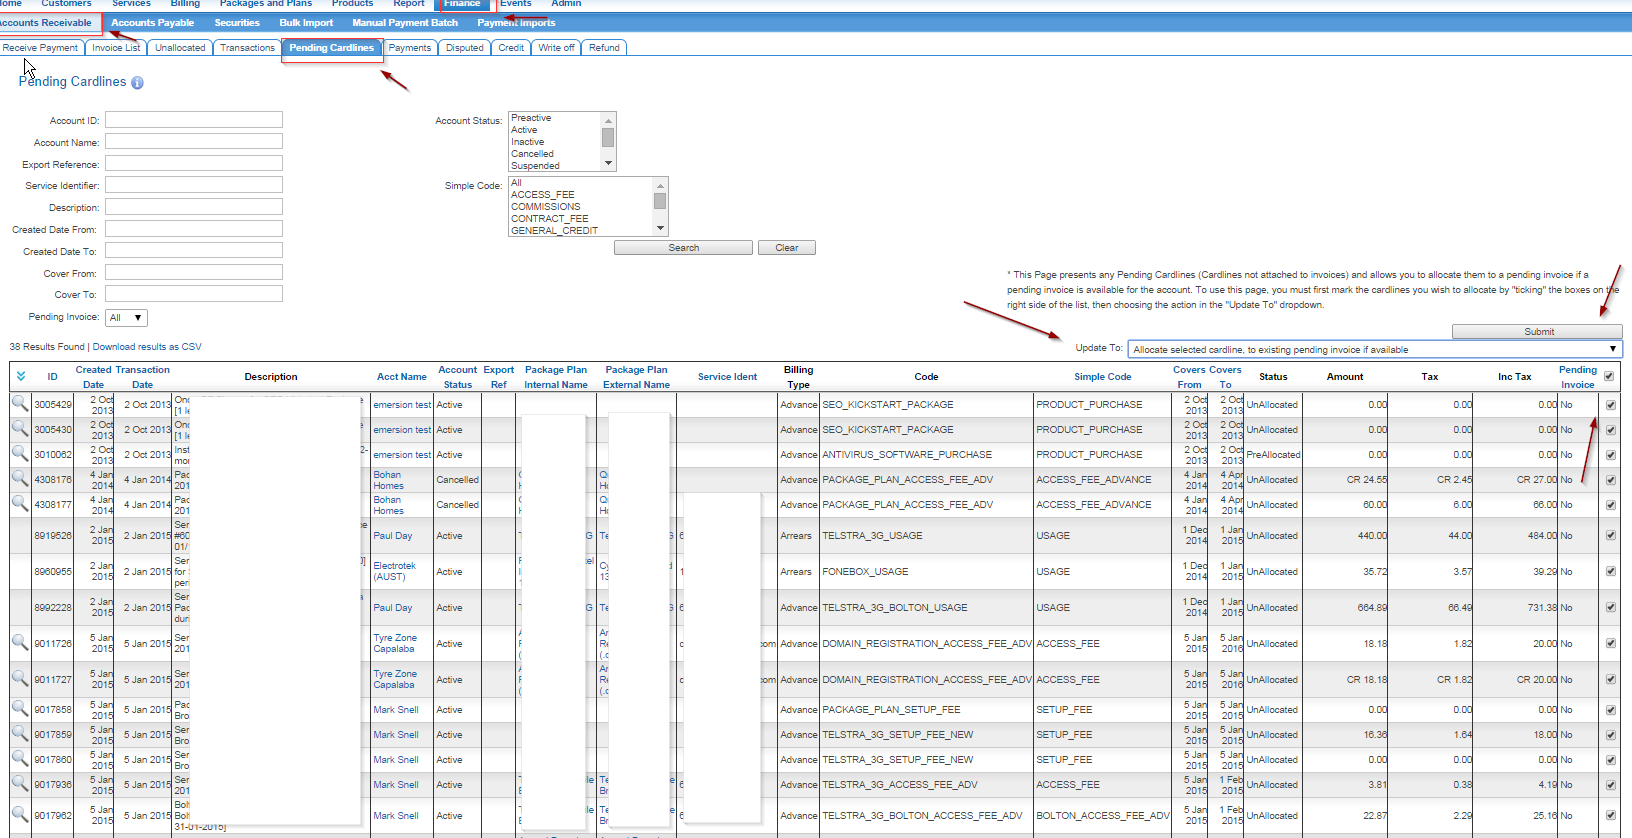Untick checkbox for cardline 3005430

click(1611, 430)
